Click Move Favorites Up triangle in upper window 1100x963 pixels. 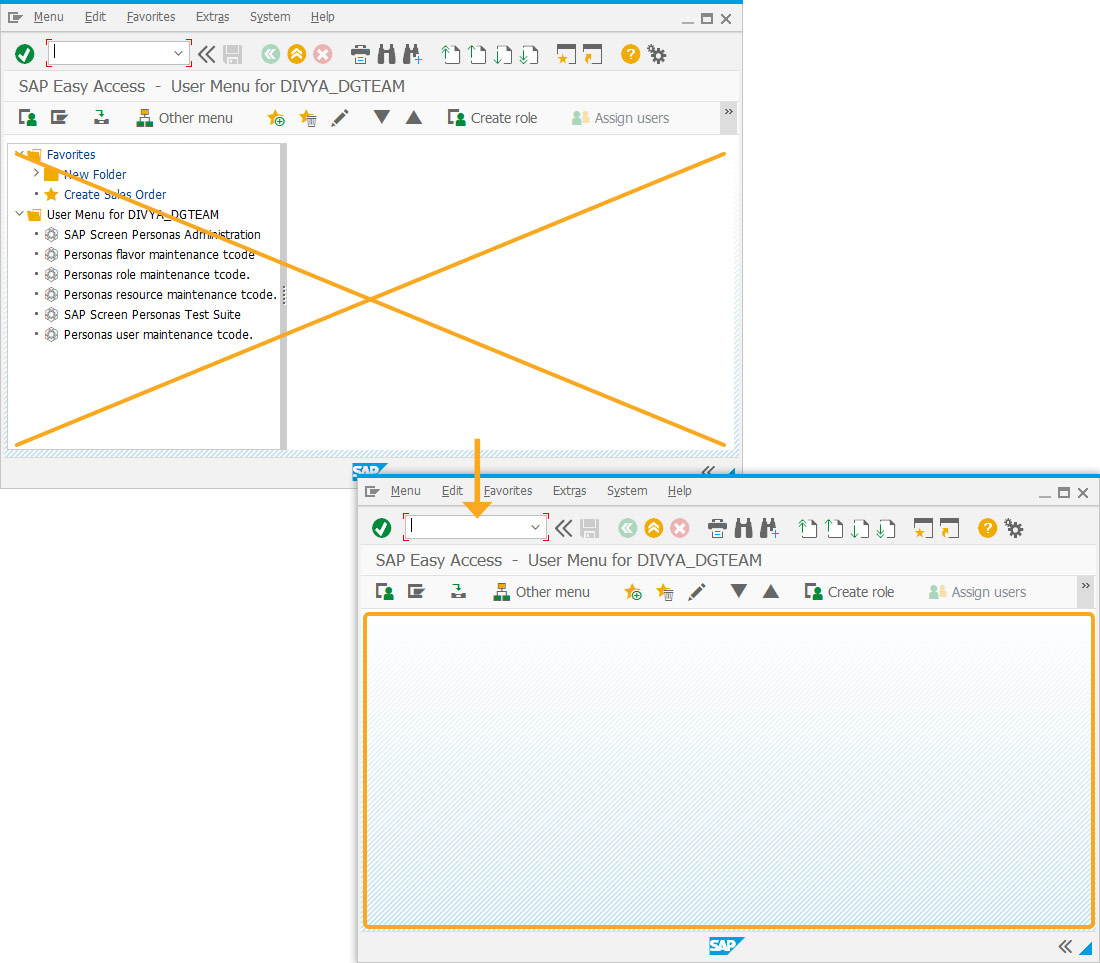(x=414, y=117)
